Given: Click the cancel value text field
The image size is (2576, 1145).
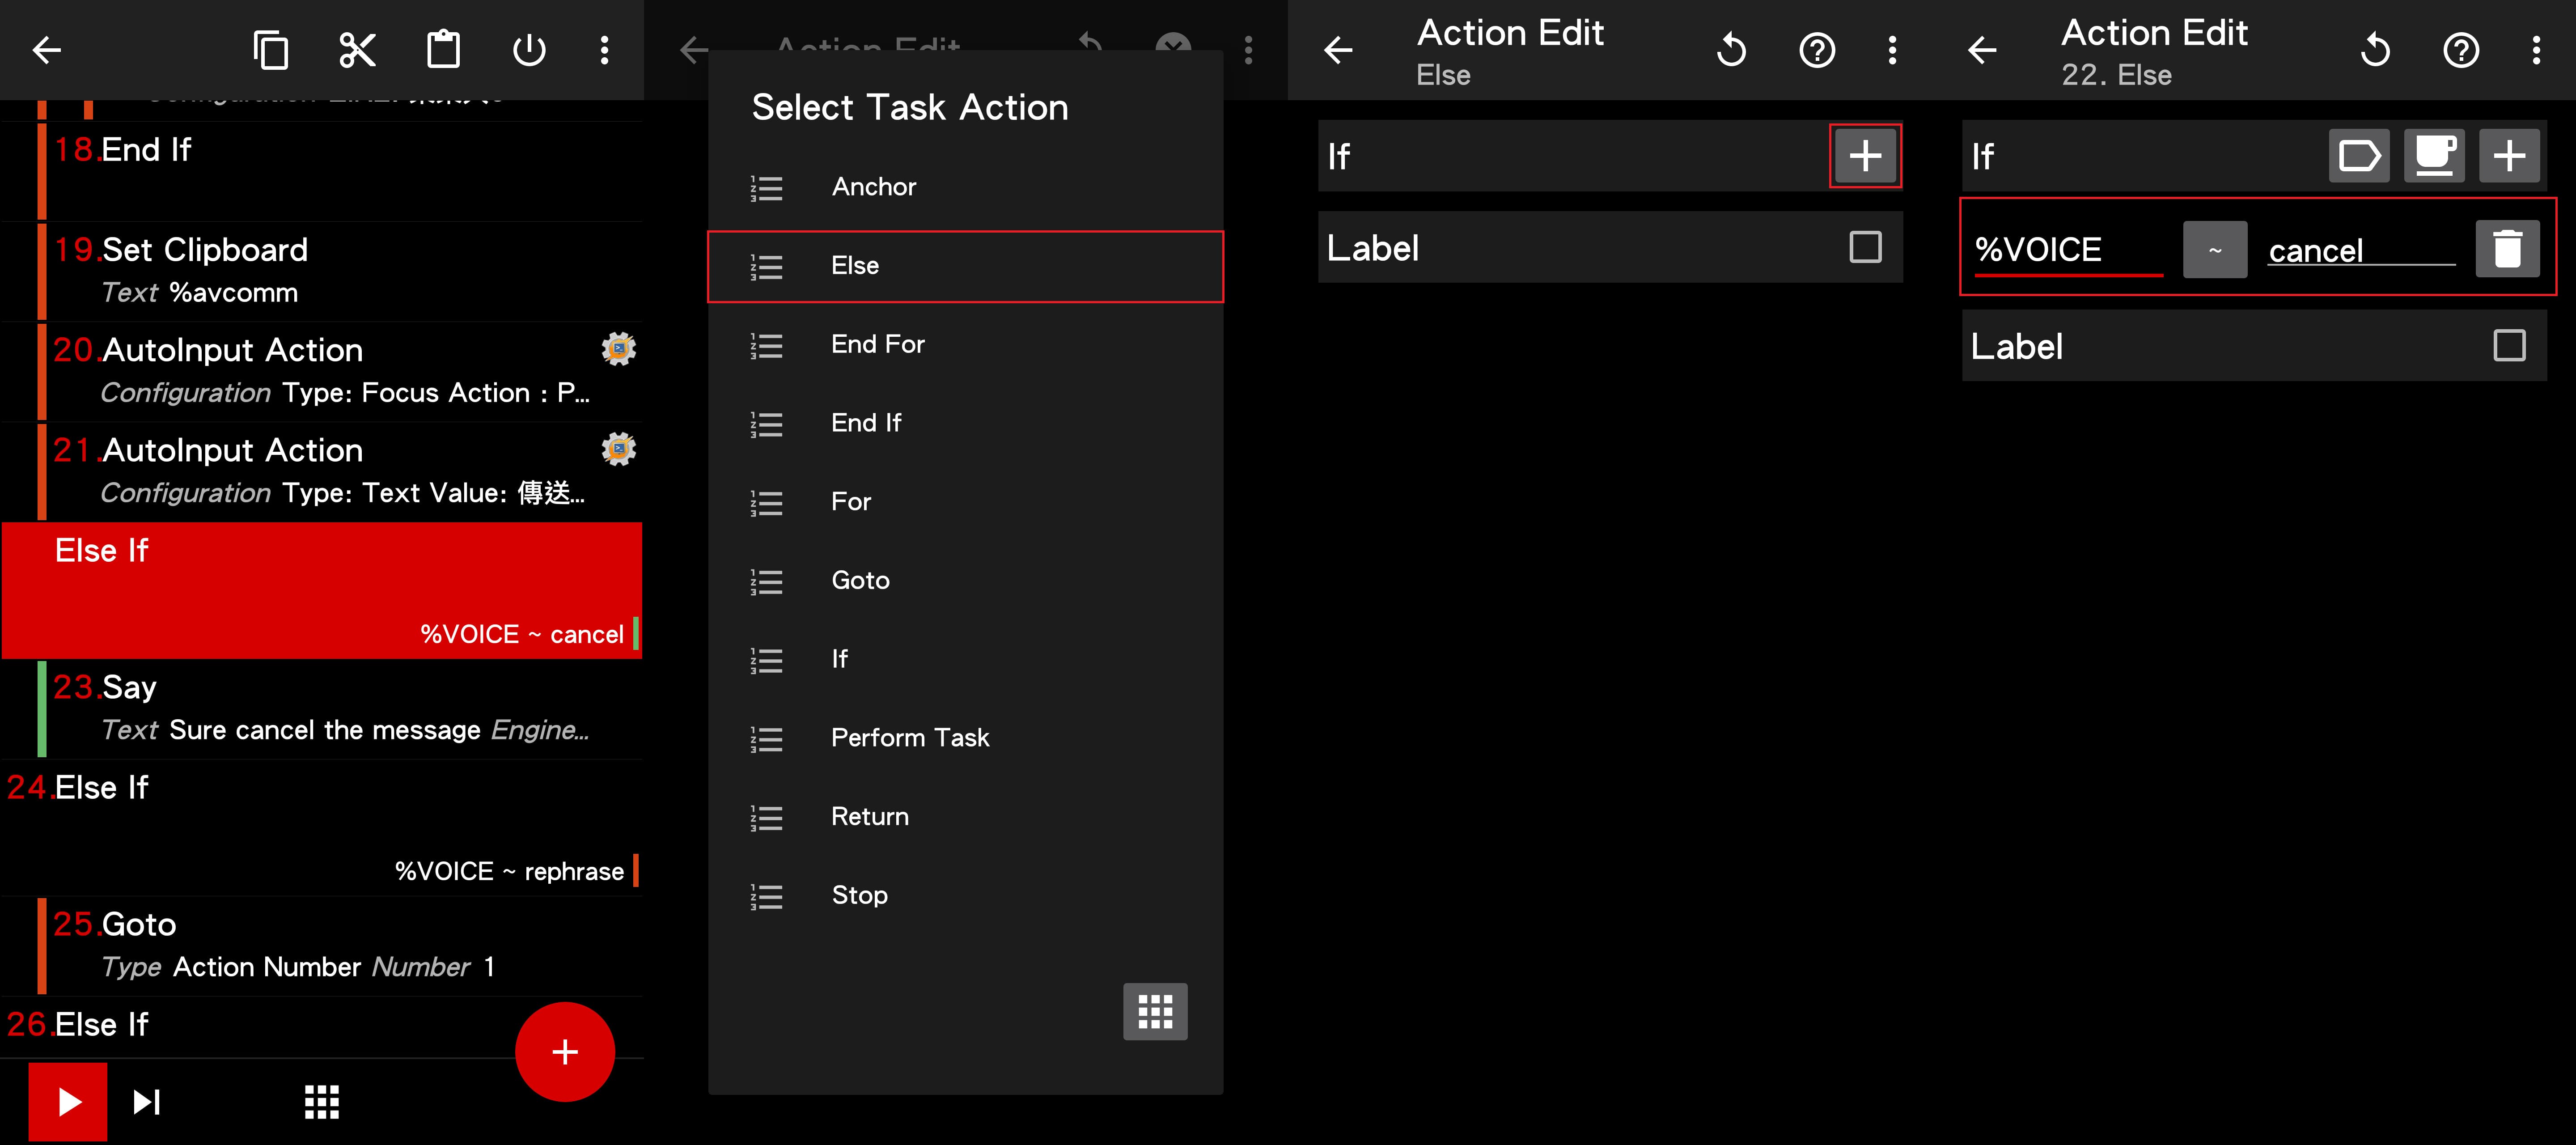Looking at the screenshot, I should coord(2360,250).
